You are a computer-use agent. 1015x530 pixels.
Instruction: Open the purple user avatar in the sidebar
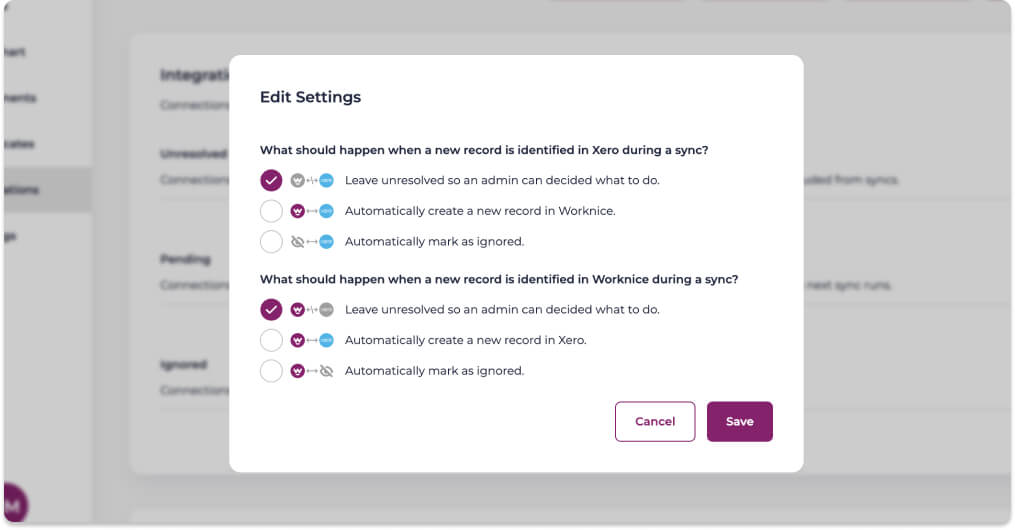[x=14, y=504]
